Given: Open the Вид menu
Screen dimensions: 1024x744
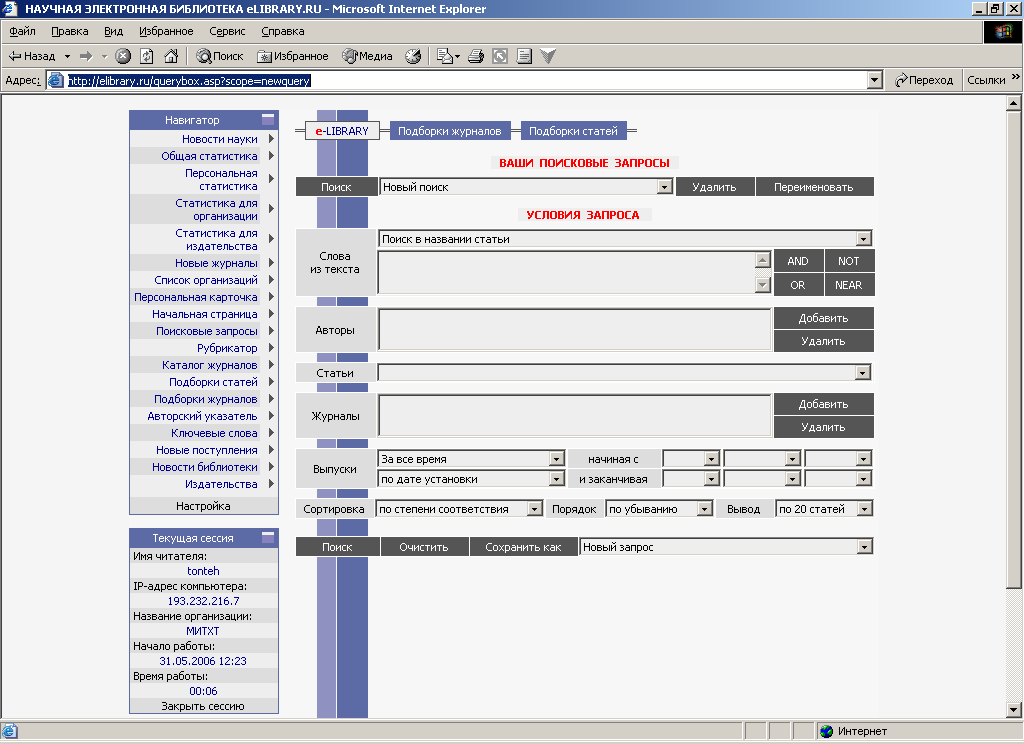Looking at the screenshot, I should [114, 31].
